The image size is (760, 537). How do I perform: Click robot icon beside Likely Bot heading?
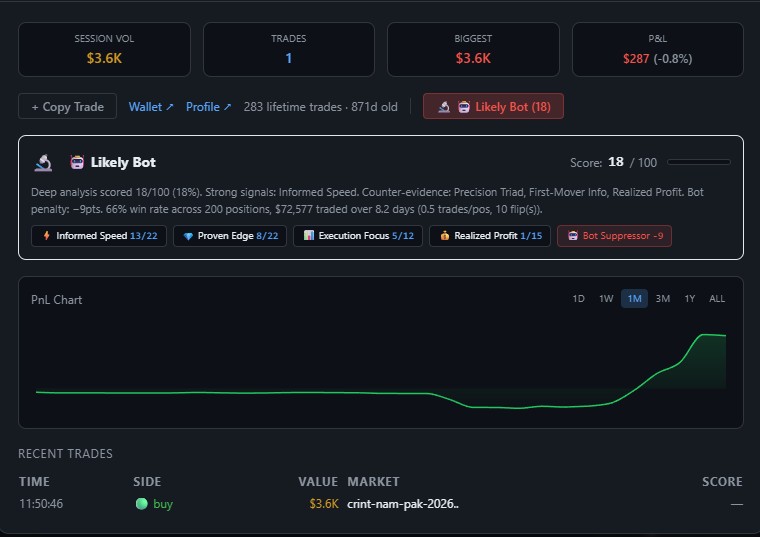[77, 162]
